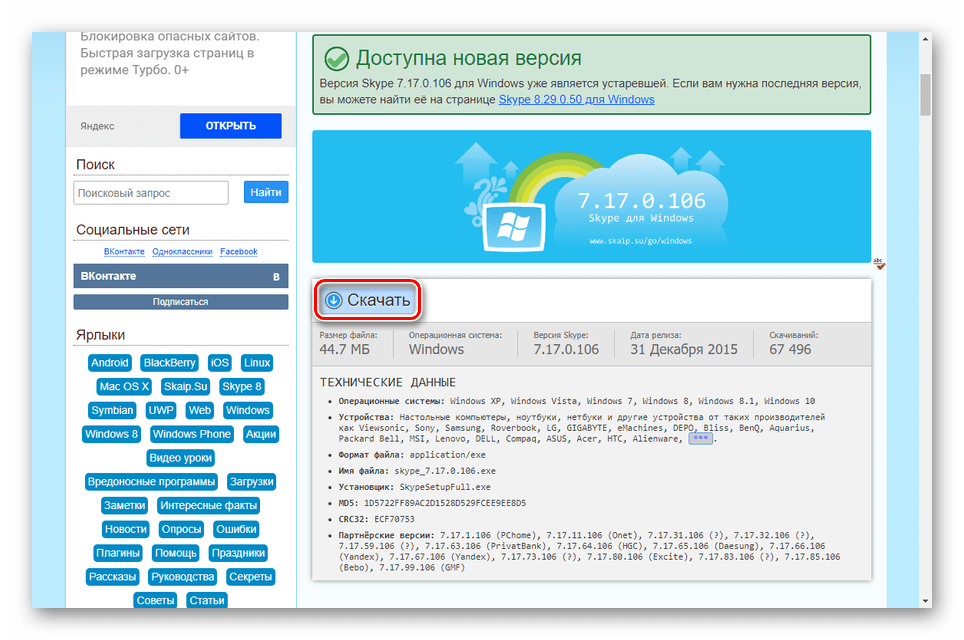The height and width of the screenshot is (640, 964).
Task: Select the Symbian tag
Action: pyautogui.click(x=112, y=410)
